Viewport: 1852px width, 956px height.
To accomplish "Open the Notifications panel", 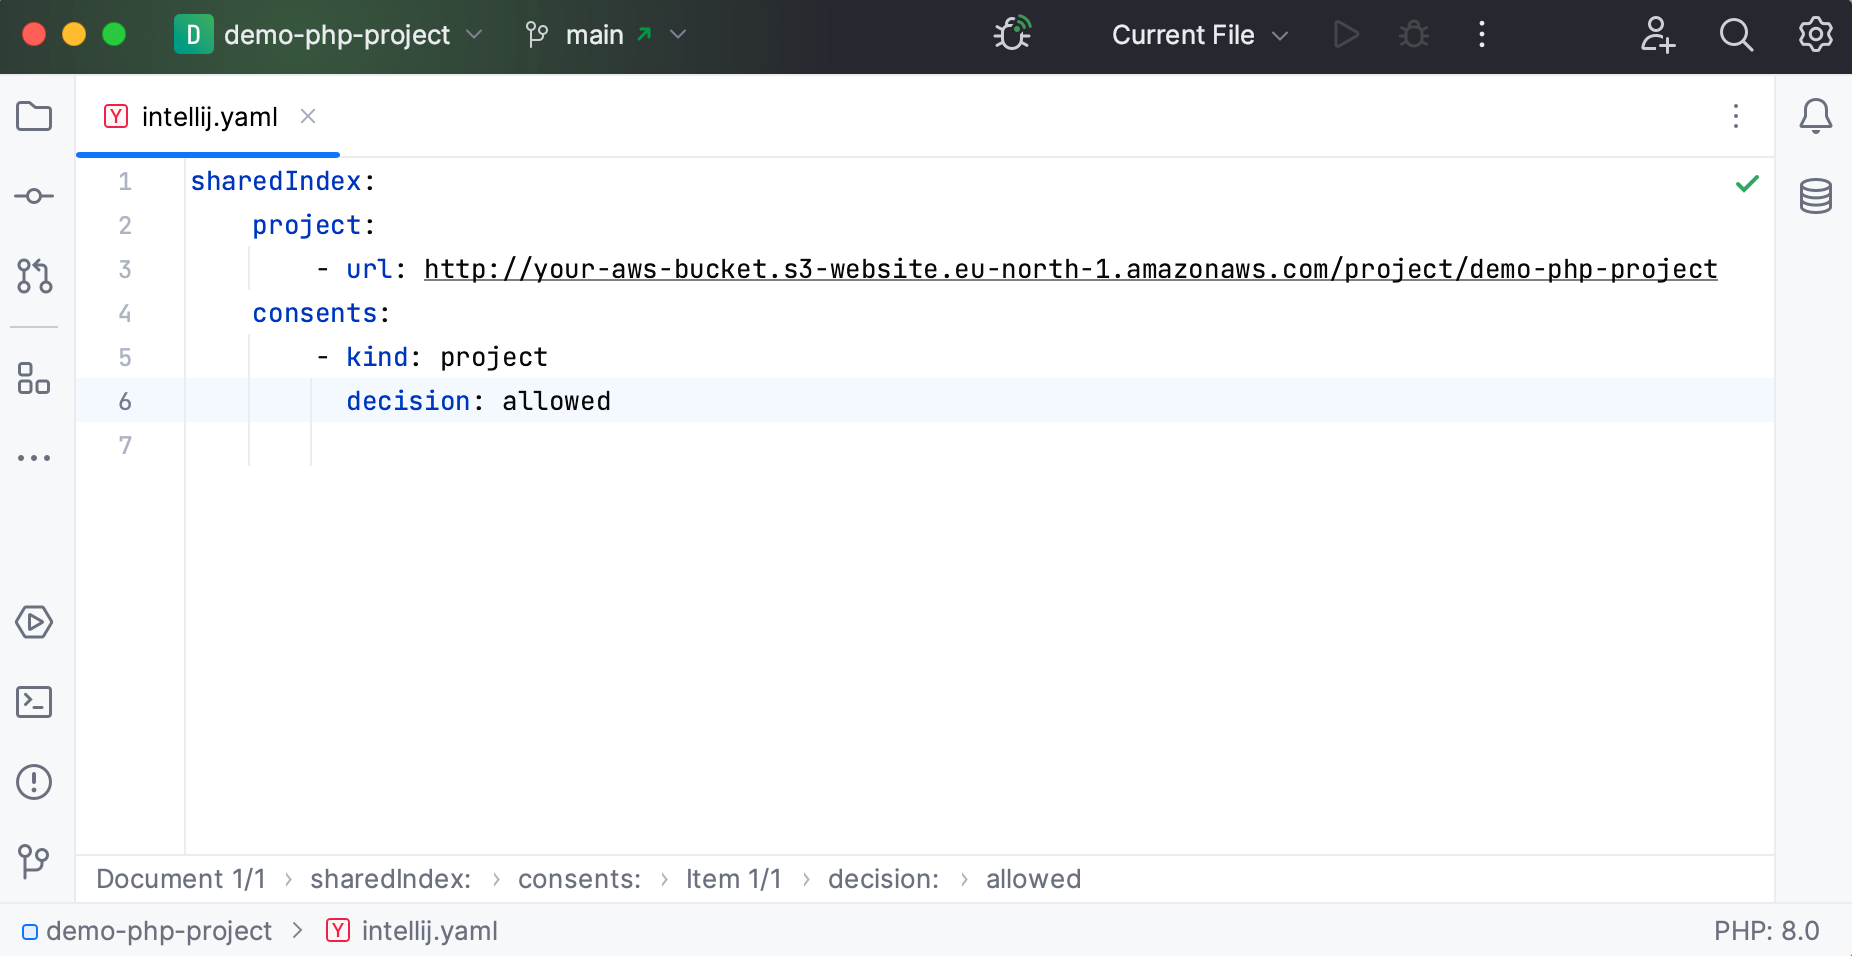I will (x=1817, y=117).
